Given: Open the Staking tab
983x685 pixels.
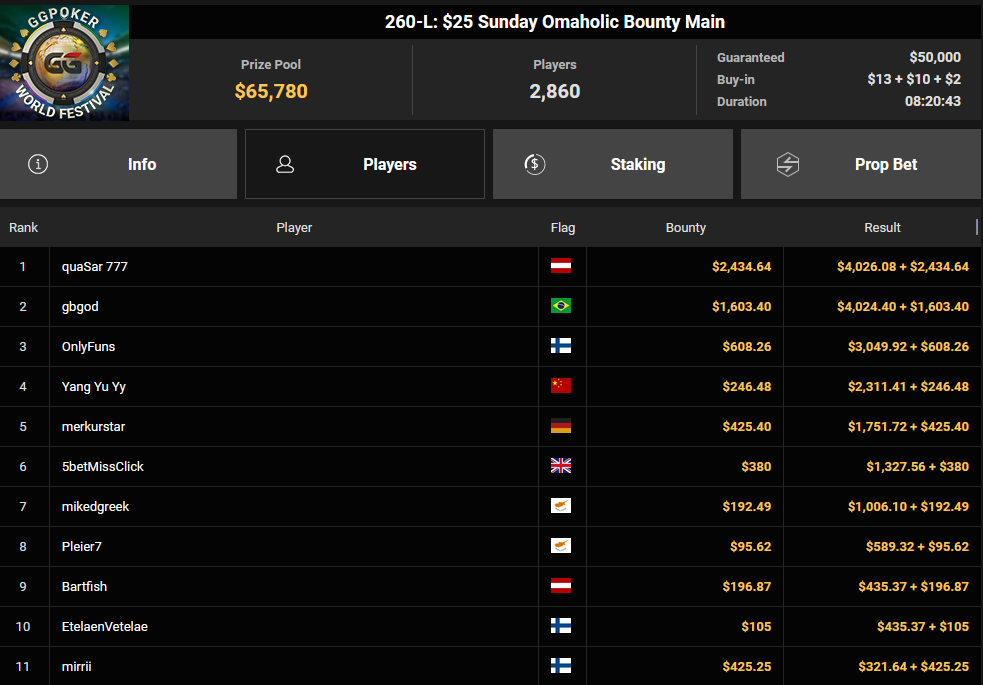Looking at the screenshot, I should point(612,164).
